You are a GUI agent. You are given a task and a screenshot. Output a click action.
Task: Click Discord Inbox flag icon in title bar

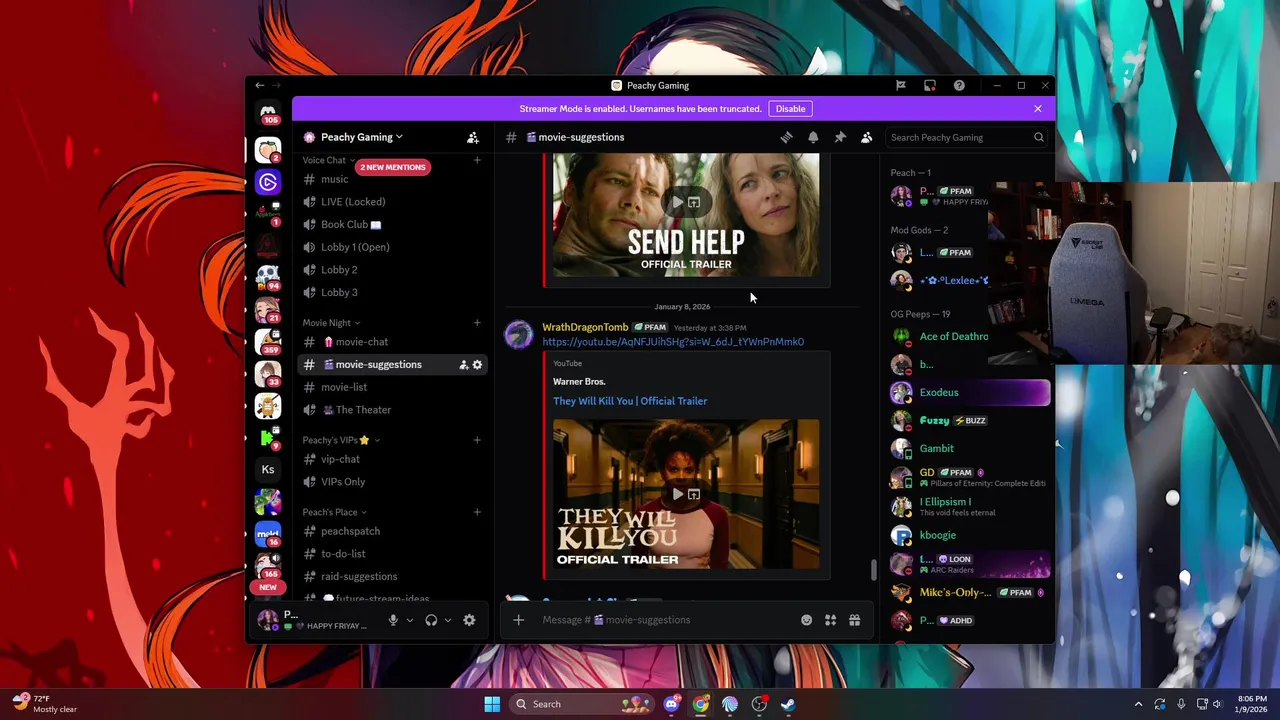point(901,86)
